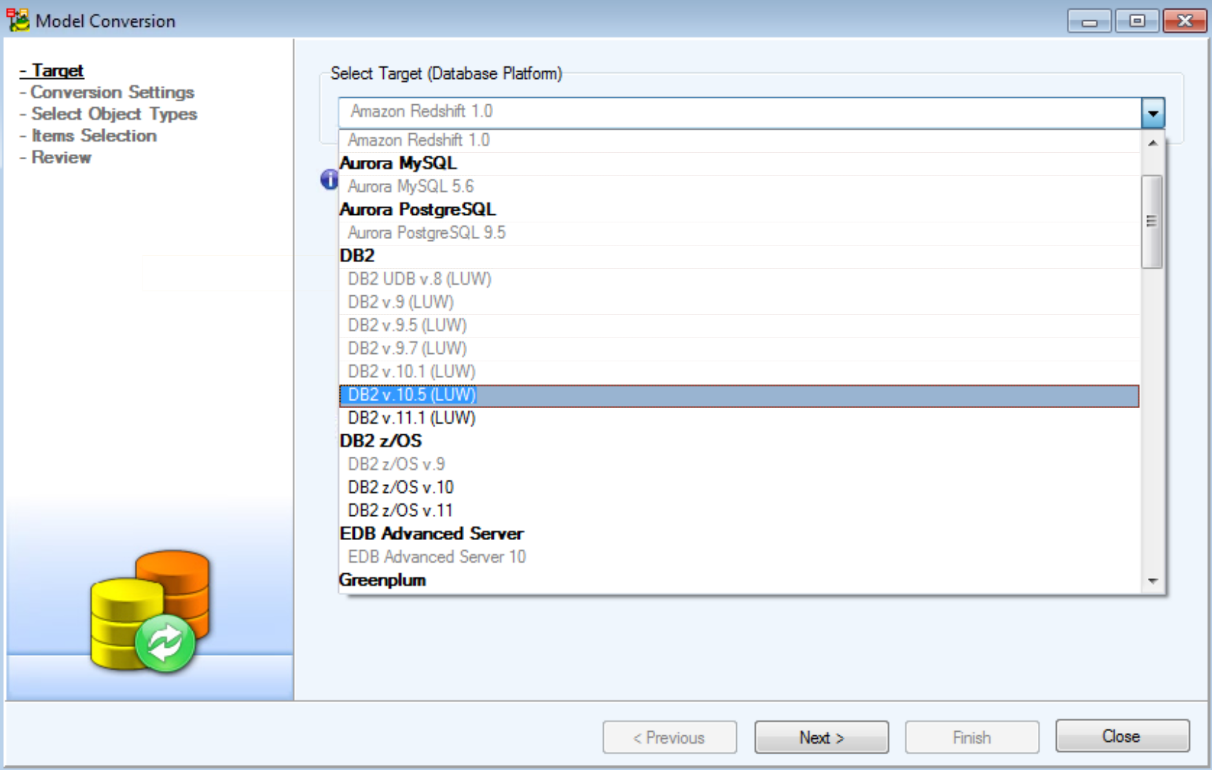Select DB2 z/OS v.9

click(740, 464)
